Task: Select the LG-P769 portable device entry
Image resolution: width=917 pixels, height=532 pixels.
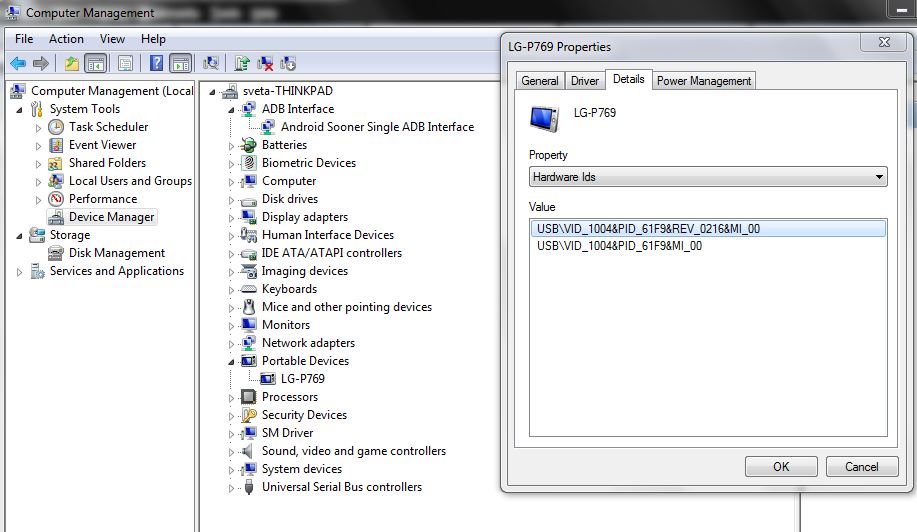Action: pyautogui.click(x=302, y=379)
